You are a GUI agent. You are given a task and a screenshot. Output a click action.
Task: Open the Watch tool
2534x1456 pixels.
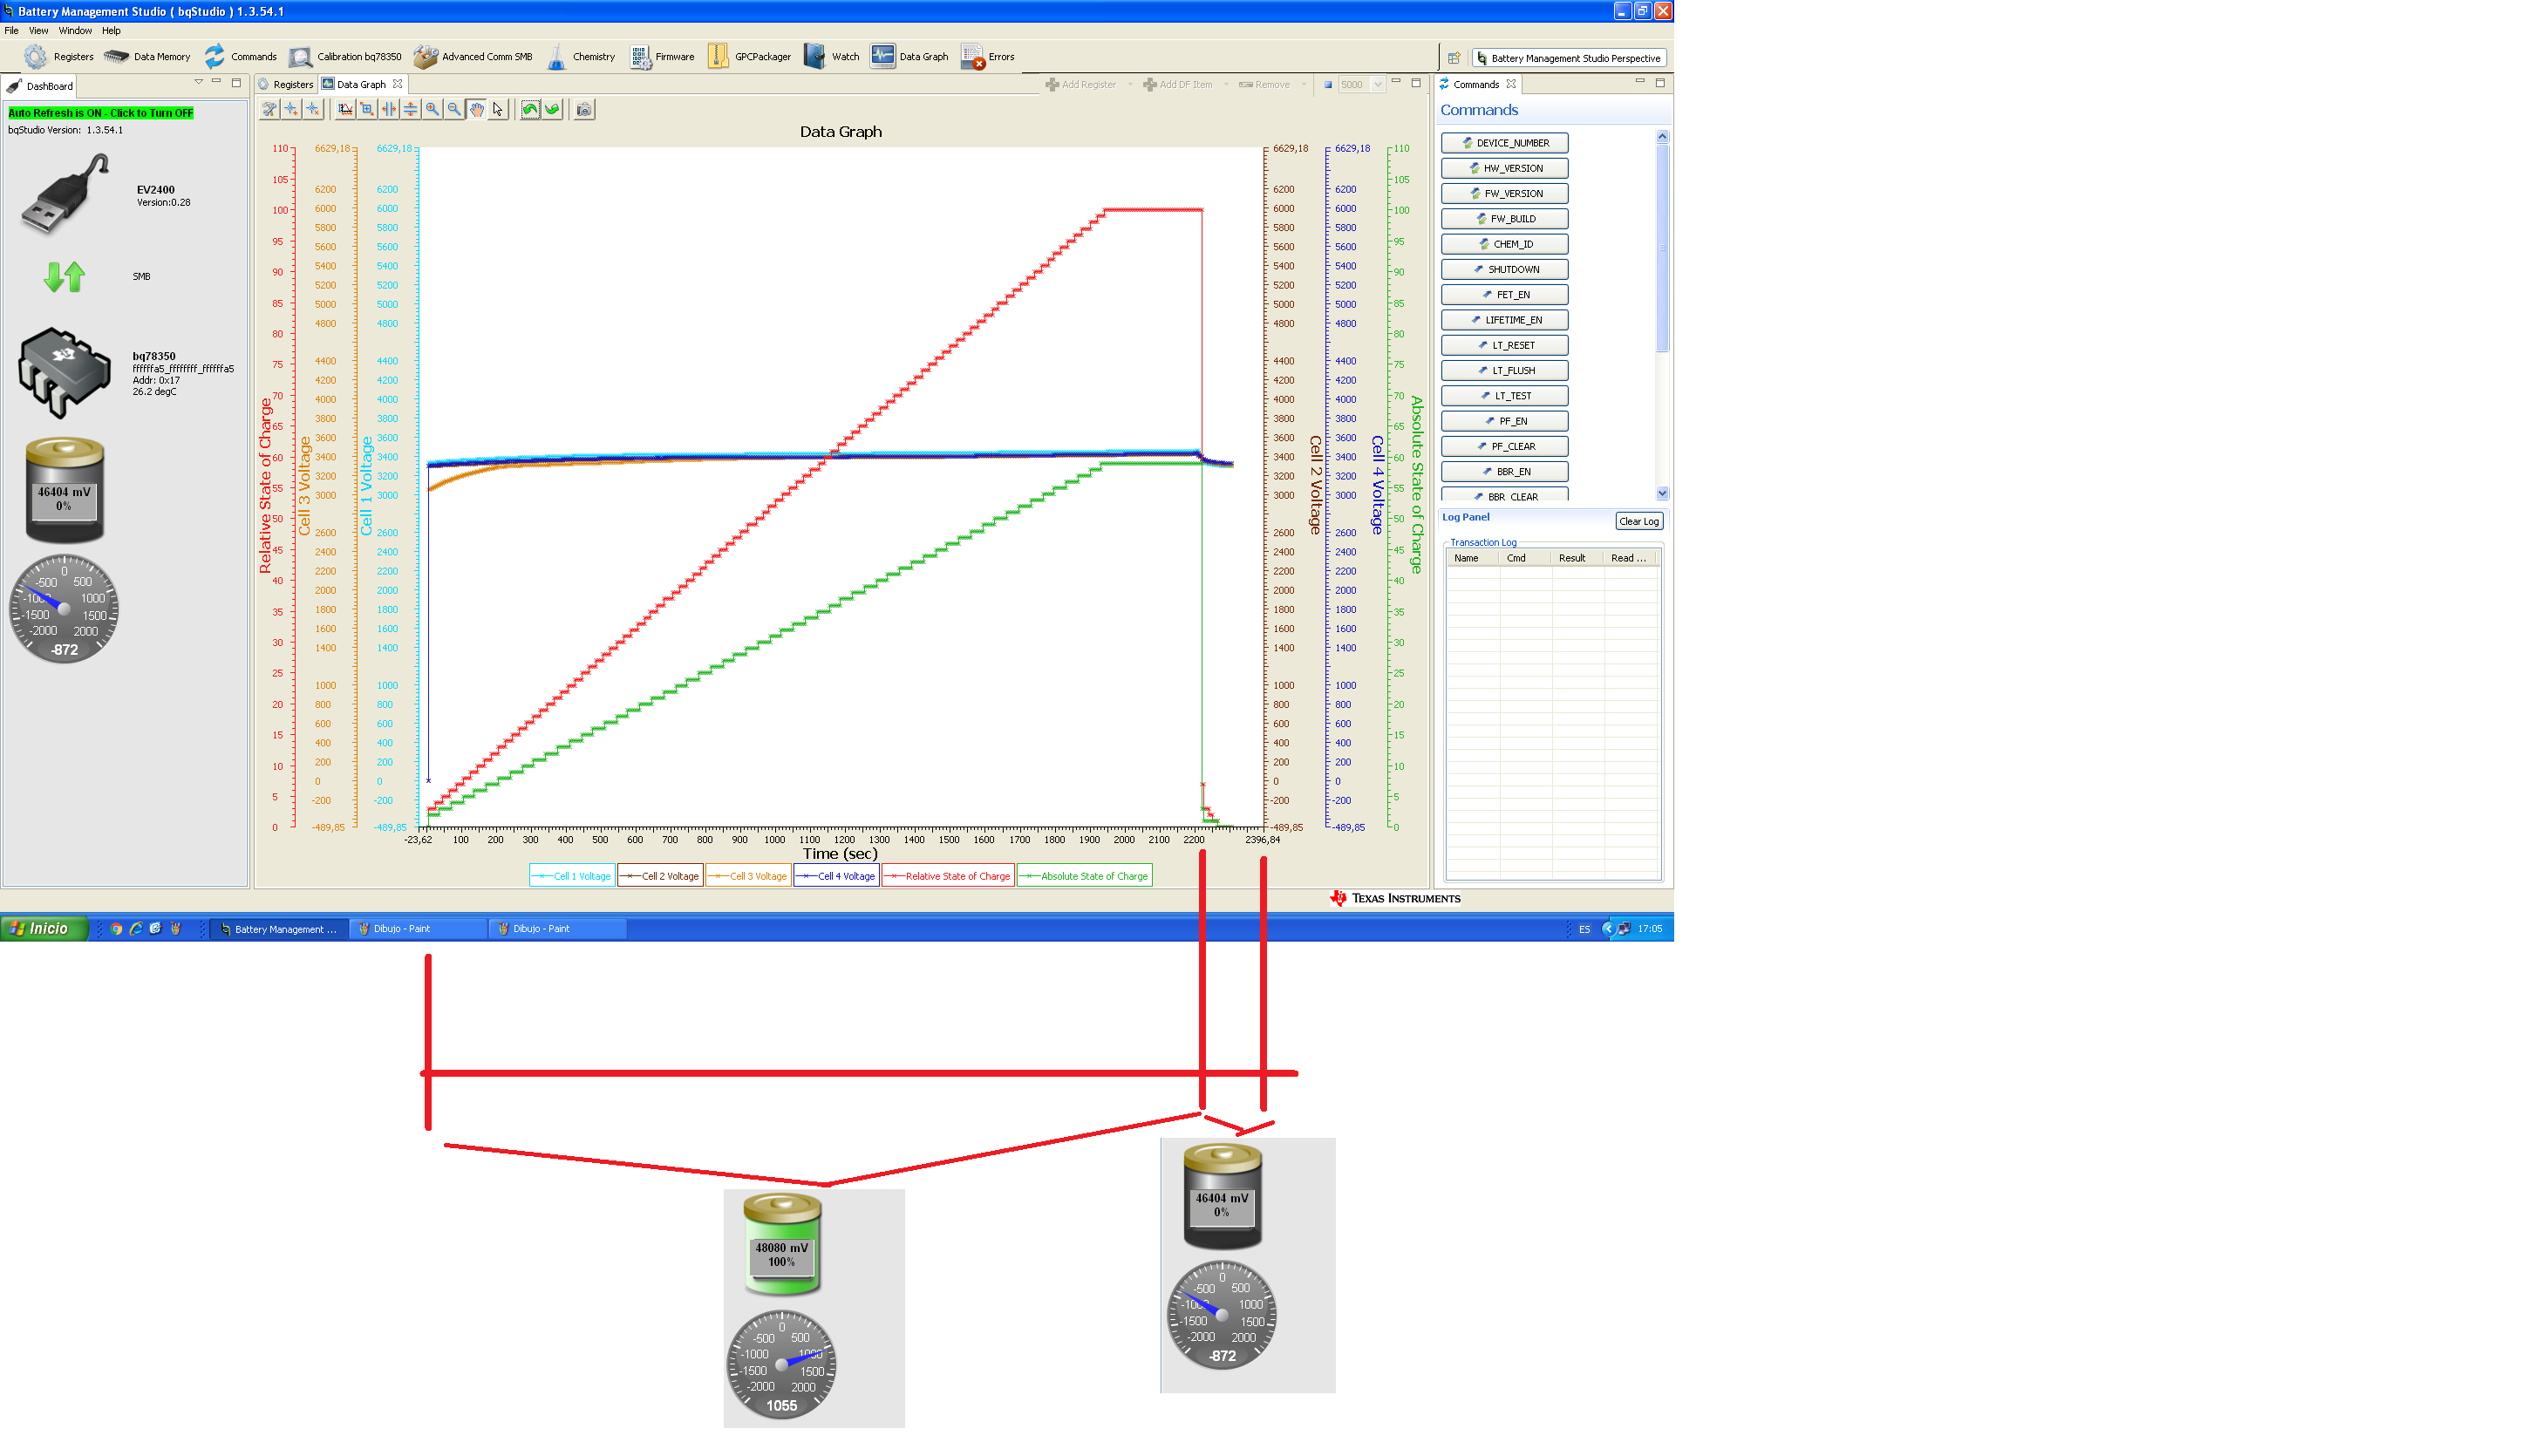832,57
